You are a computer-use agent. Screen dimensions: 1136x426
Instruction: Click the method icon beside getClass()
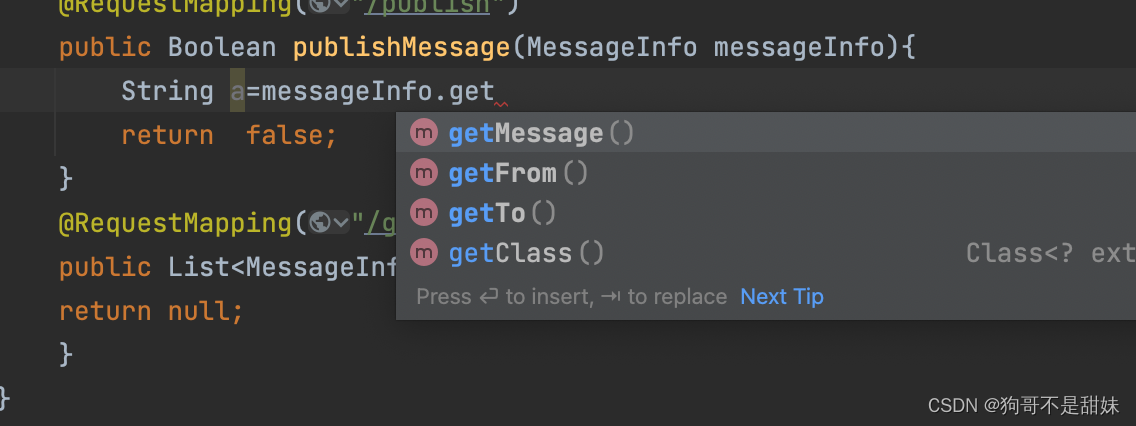(x=424, y=252)
